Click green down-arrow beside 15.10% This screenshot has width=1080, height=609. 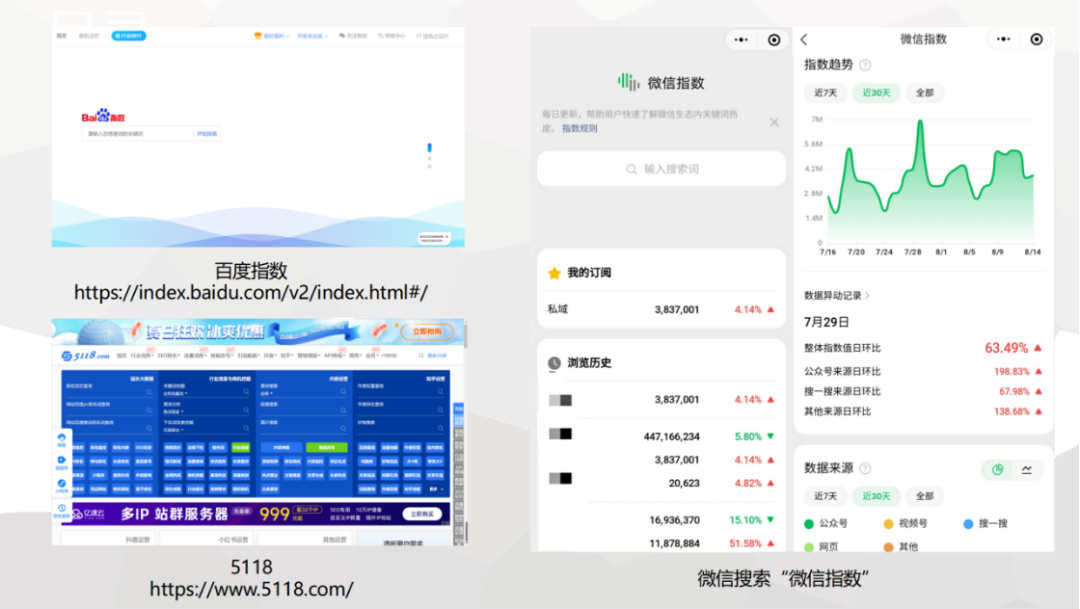[x=771, y=520]
